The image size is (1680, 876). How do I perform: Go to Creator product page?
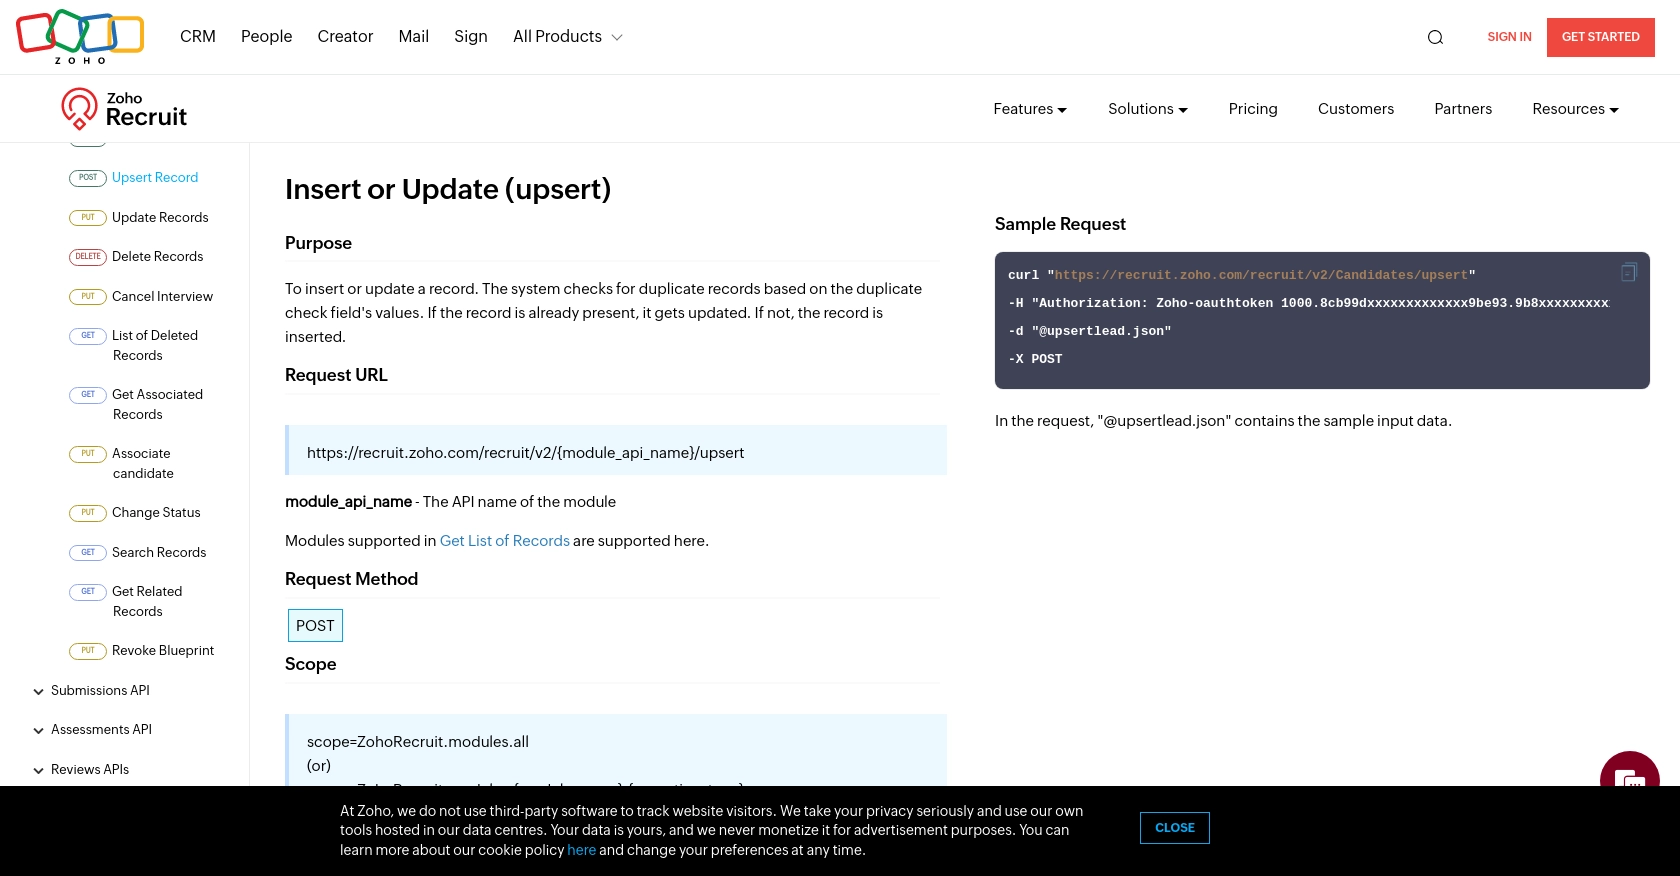345,37
